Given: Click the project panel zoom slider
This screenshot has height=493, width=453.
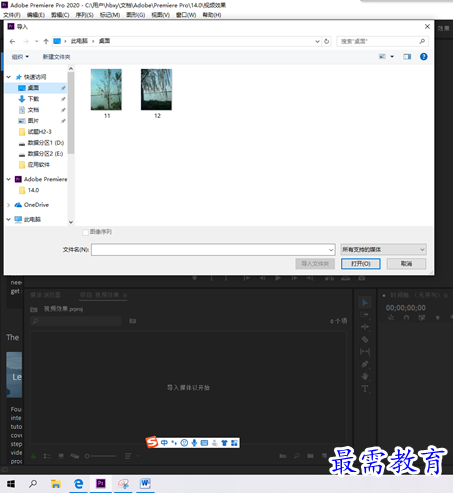Looking at the screenshot, I should click(x=100, y=456).
